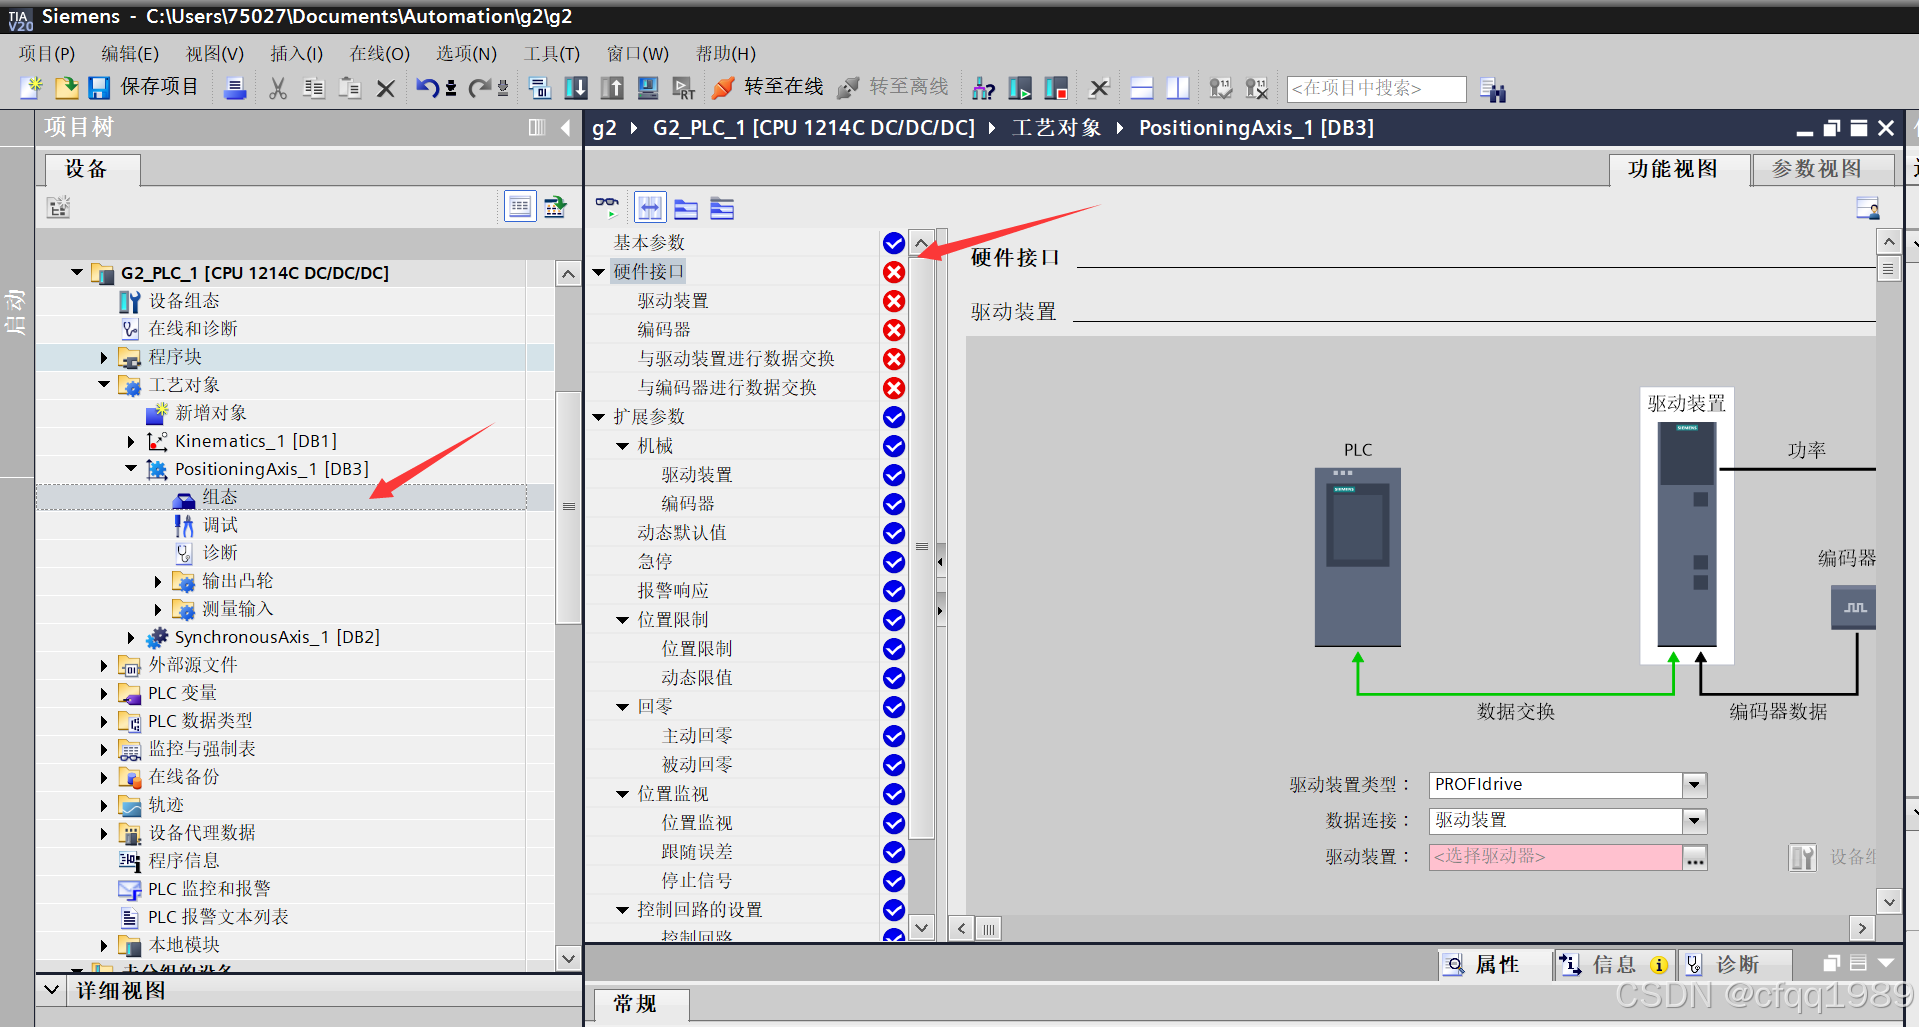Click the redo arrow icon
The height and width of the screenshot is (1027, 1919).
pos(480,88)
